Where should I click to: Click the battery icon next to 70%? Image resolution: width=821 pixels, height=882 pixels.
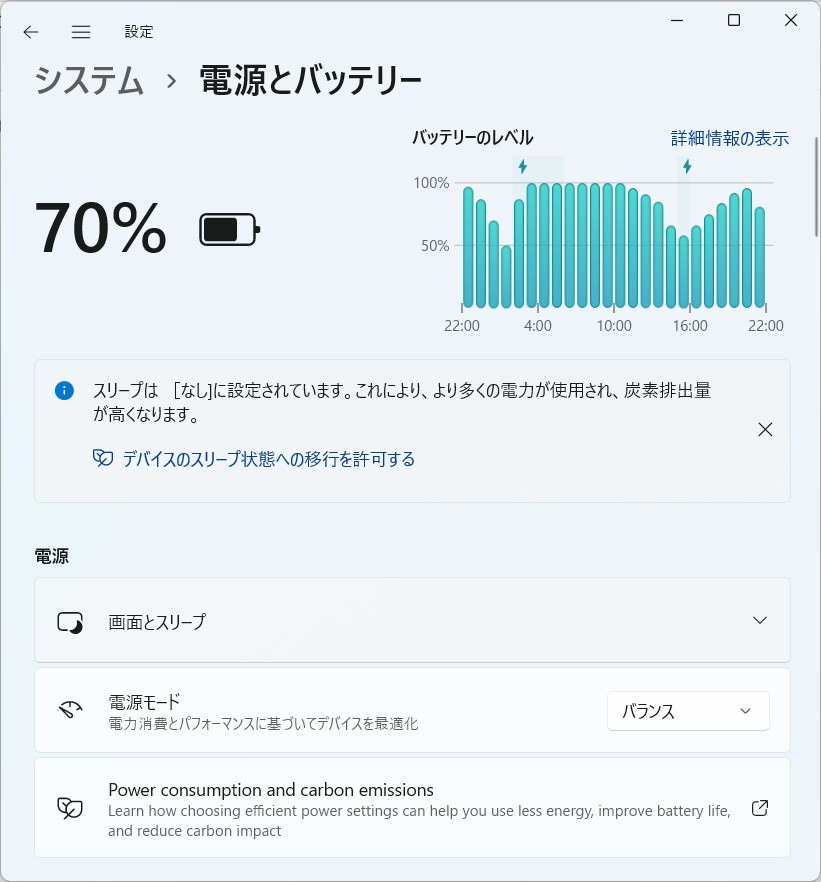click(229, 229)
